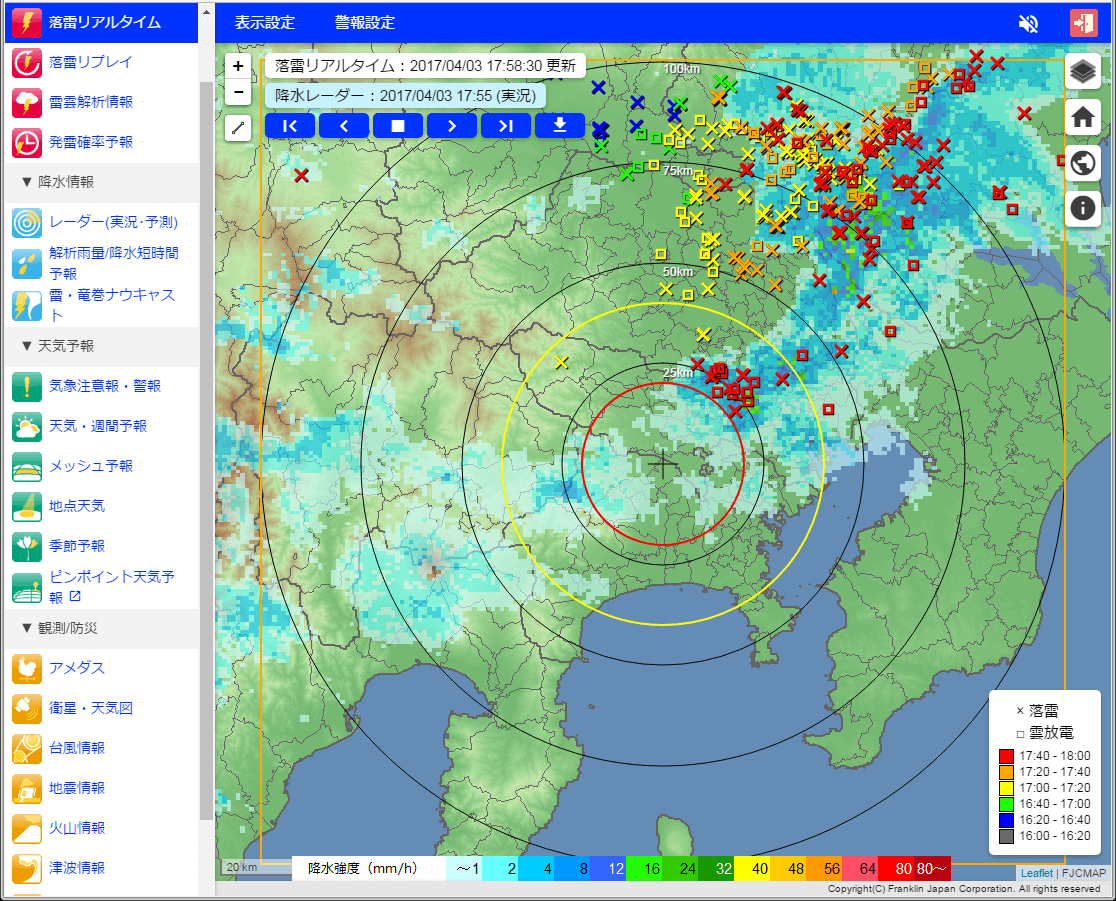Viewport: 1116px width, 901px height.
Task: Toggle the muted sound speaker icon
Action: [1028, 23]
